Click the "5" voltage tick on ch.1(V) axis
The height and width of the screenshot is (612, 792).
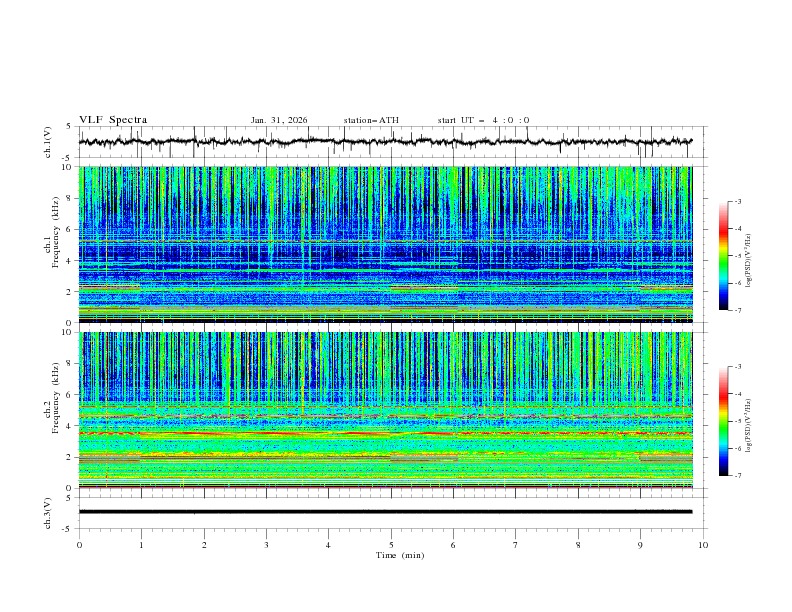click(x=68, y=127)
